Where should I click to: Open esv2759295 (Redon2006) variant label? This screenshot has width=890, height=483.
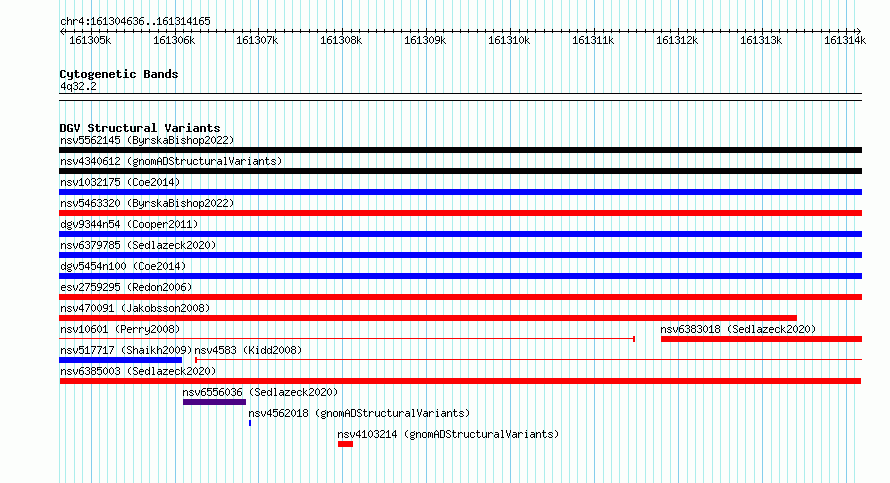(126, 287)
